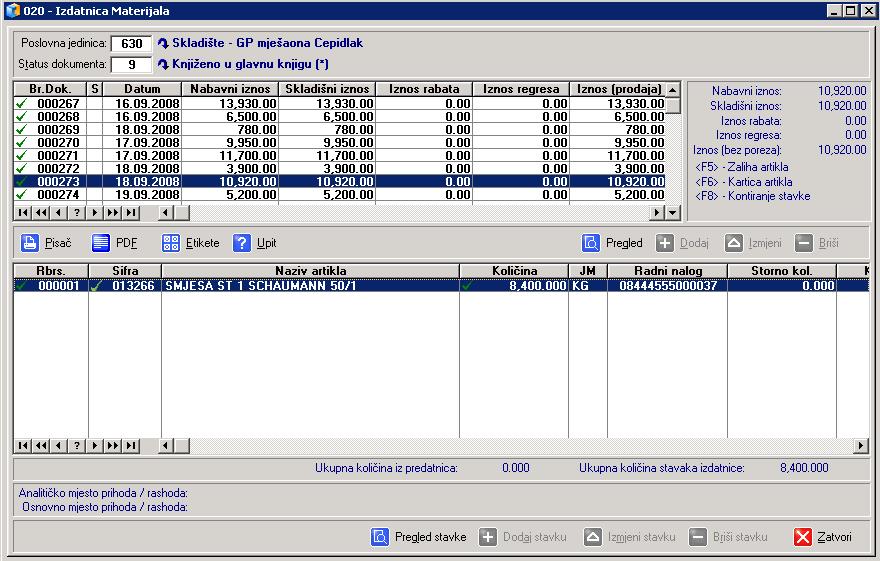Click the green checkmark next to Šifra 013266
This screenshot has width=880, height=561.
click(x=97, y=286)
